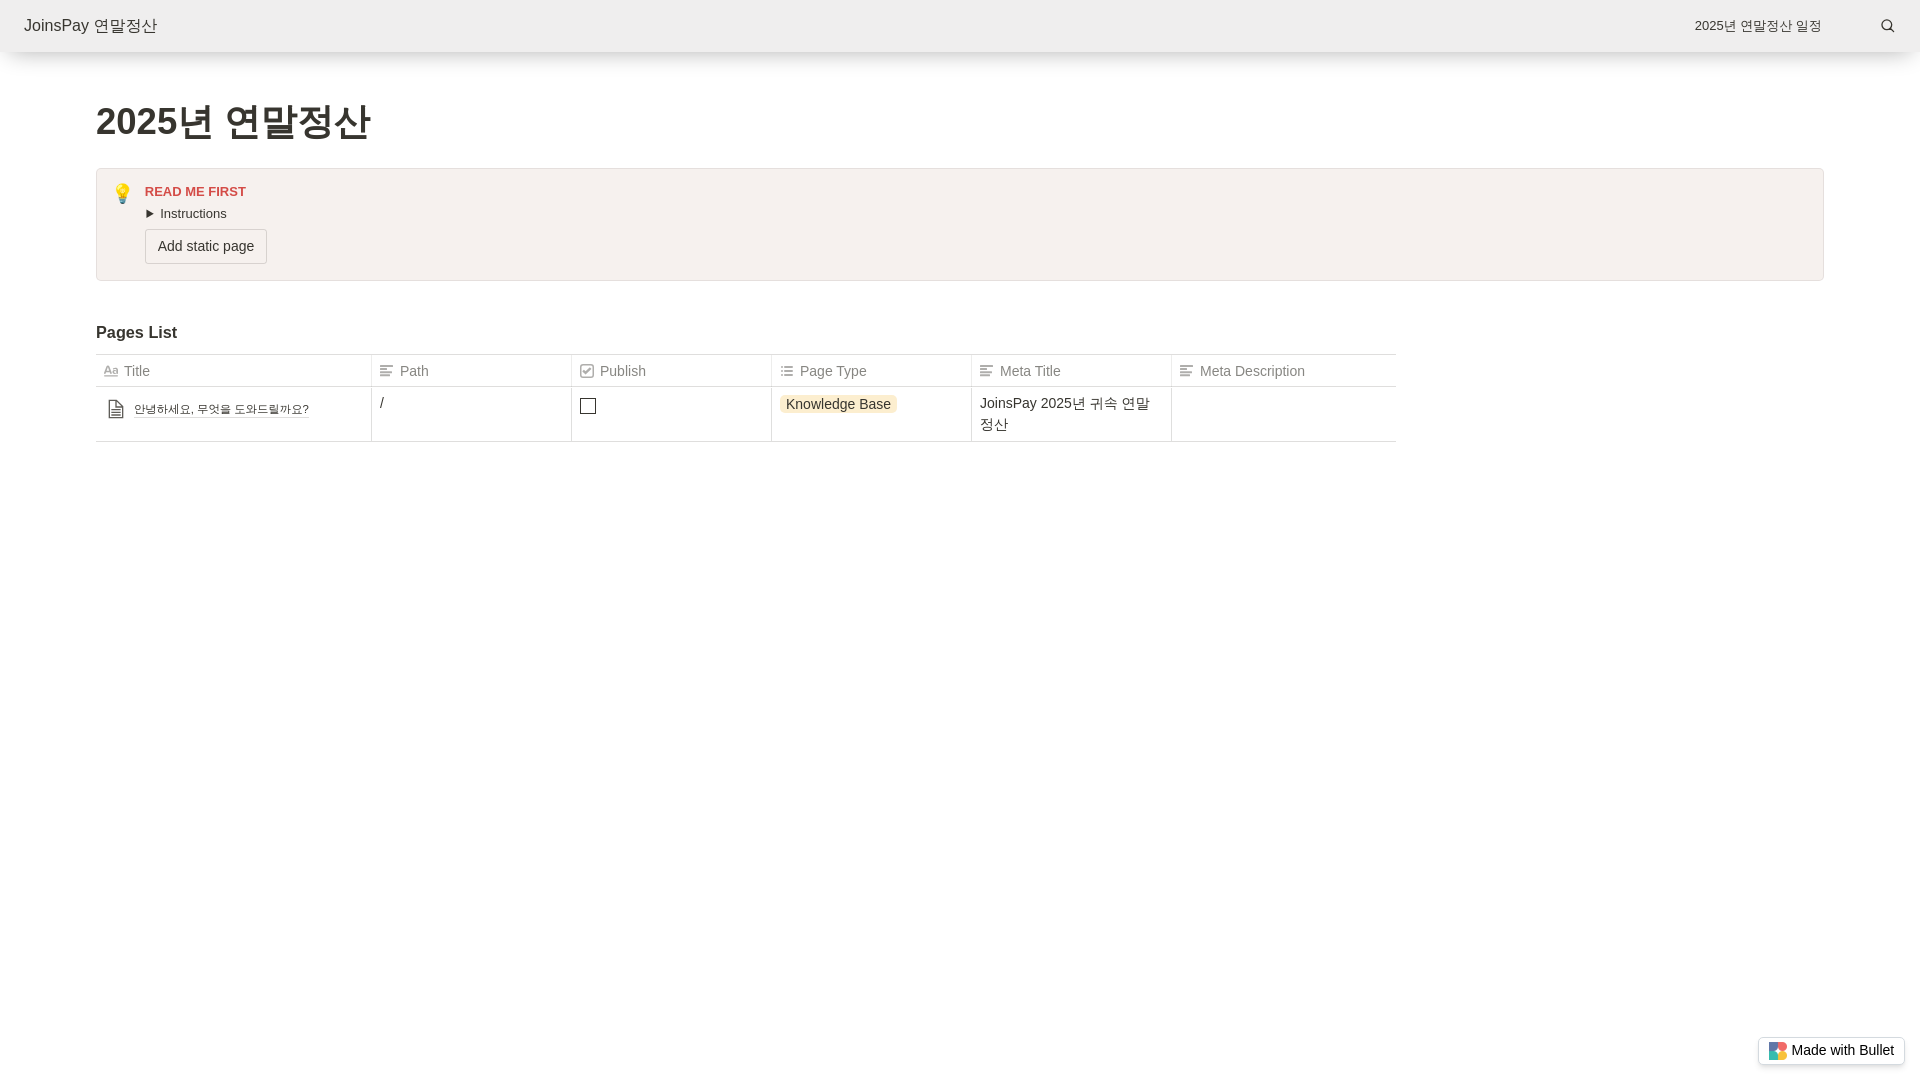Click the Meta Description column header text
Viewport: 1920px width, 1080px height.
pyautogui.click(x=1252, y=371)
